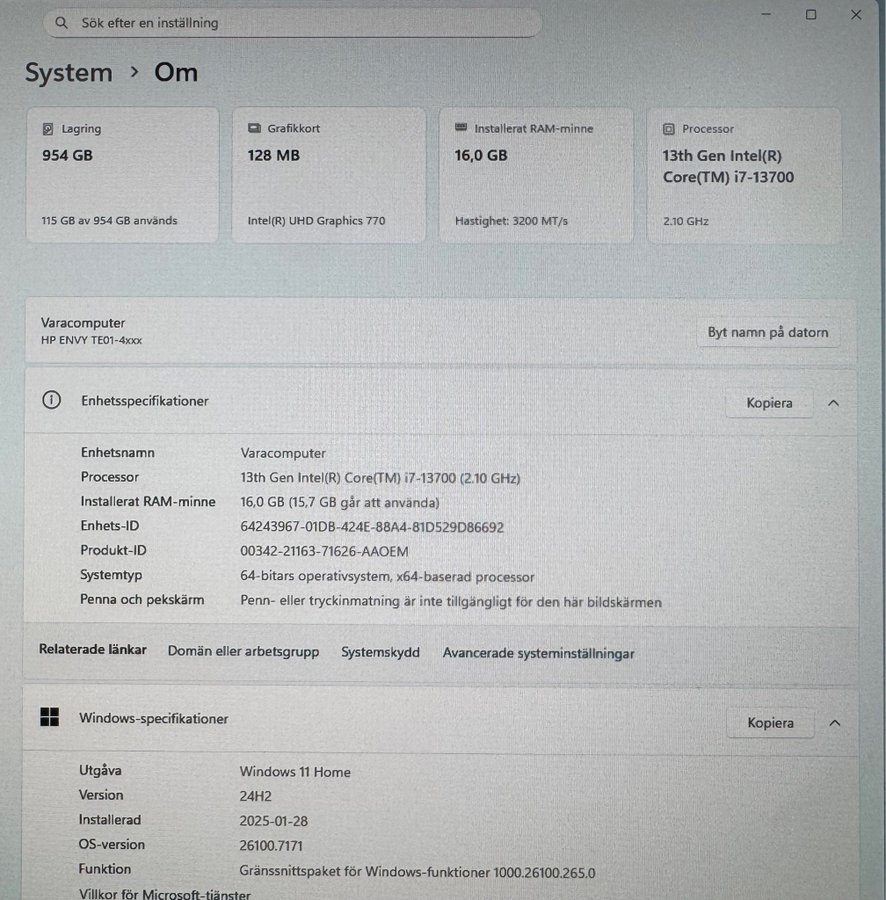This screenshot has width=886, height=900.
Task: Click the info icon beside Enhetsspecifikationer
Action: tap(51, 400)
